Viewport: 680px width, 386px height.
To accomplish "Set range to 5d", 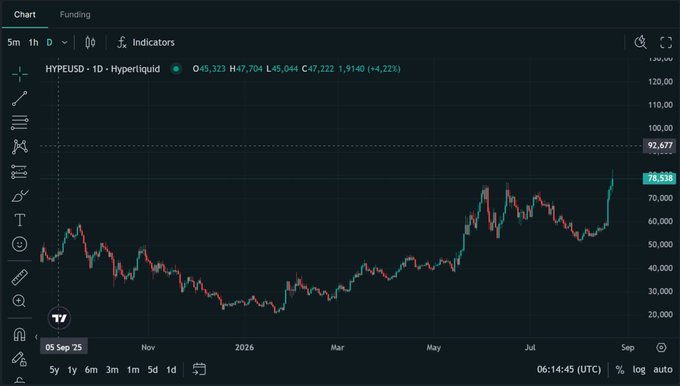I will point(153,370).
